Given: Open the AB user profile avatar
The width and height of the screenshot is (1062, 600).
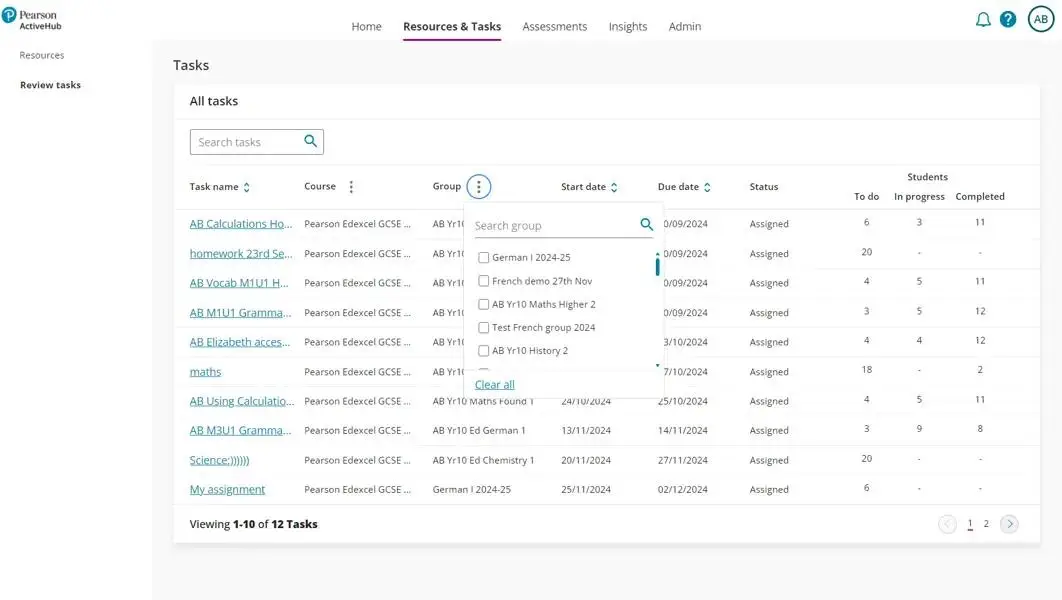Looking at the screenshot, I should [1041, 19].
